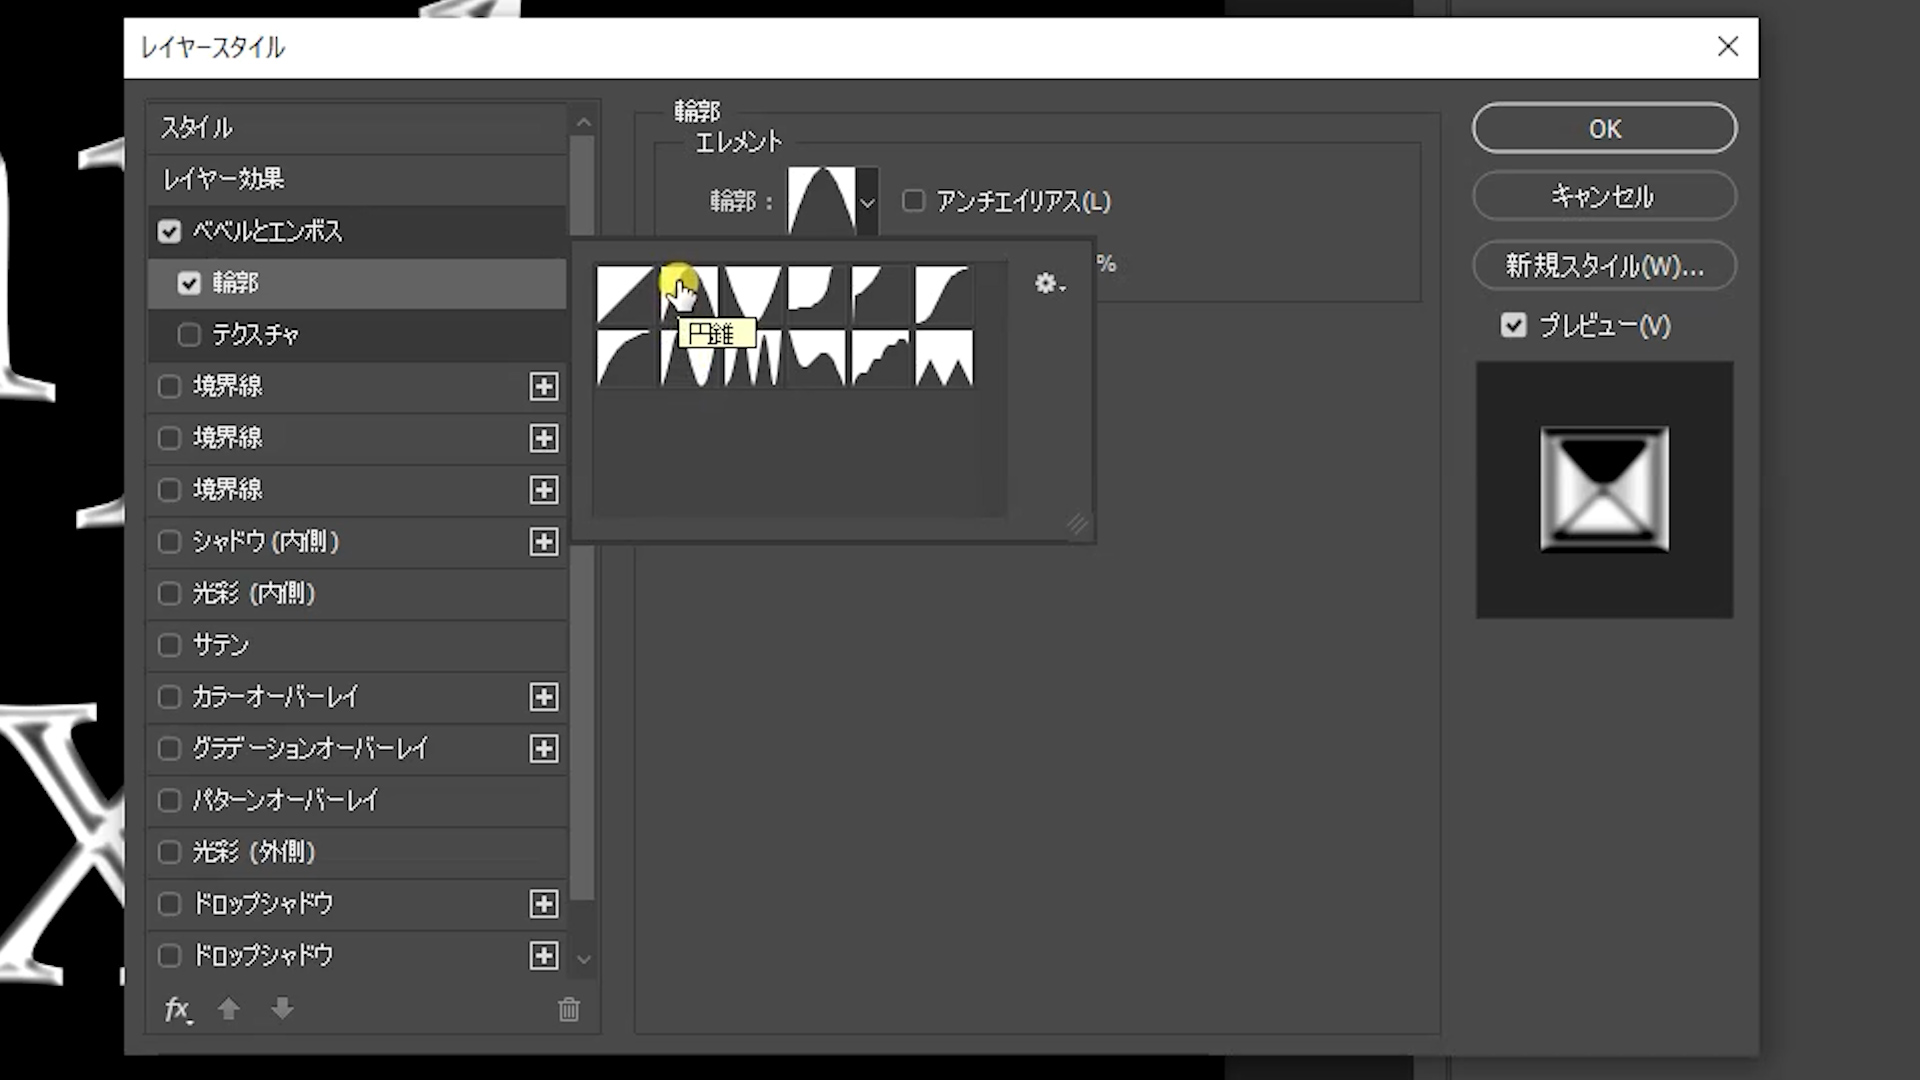Click the style preview thumbnail
Viewport: 1920px width, 1080px height.
pyautogui.click(x=1604, y=490)
